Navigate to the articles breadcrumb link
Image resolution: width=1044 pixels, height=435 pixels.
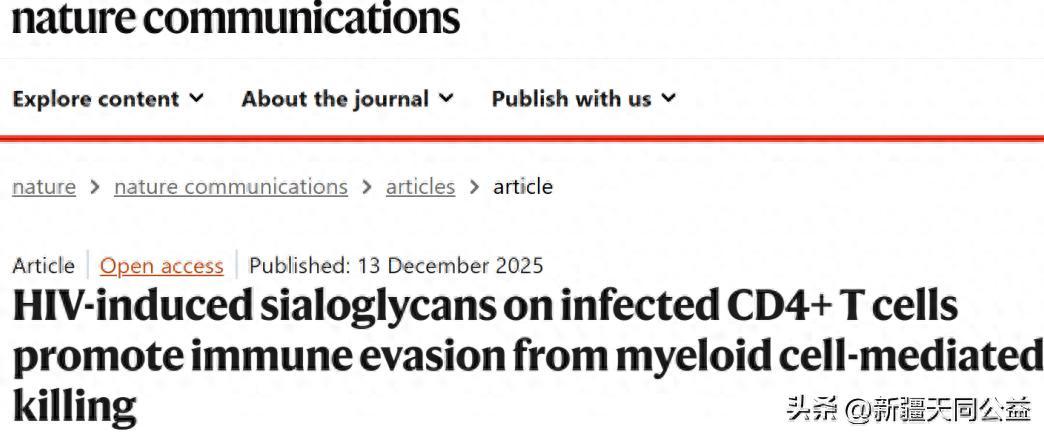tap(420, 187)
